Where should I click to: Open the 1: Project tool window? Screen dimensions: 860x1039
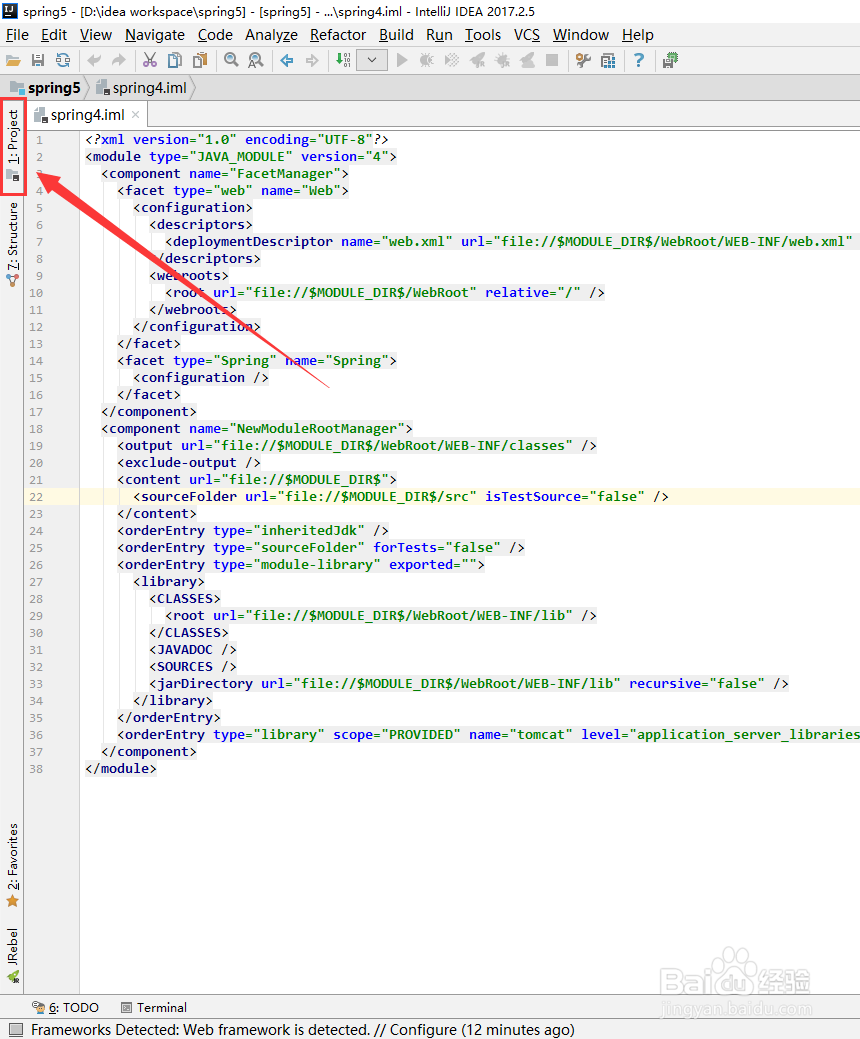tap(13, 146)
